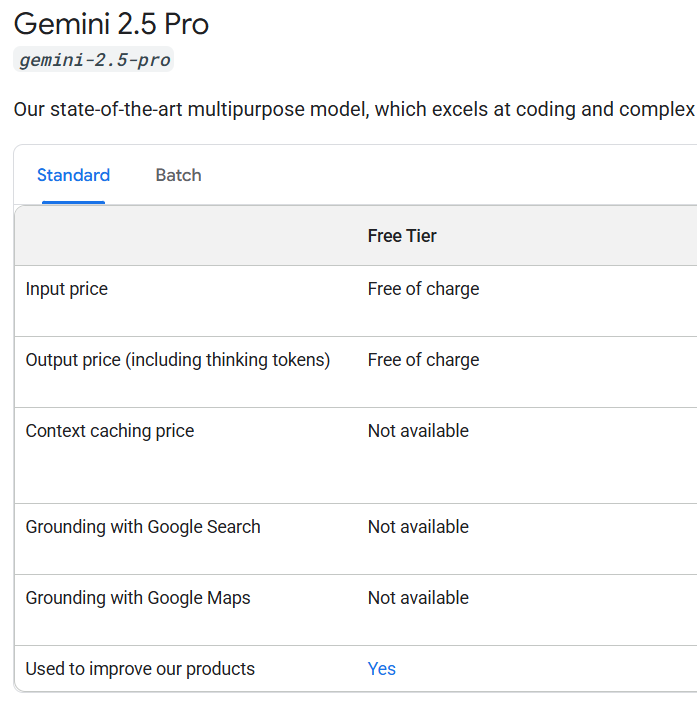Click the Gemini 2.5 Pro heading
Screen dimensions: 697x708
pyautogui.click(x=111, y=24)
